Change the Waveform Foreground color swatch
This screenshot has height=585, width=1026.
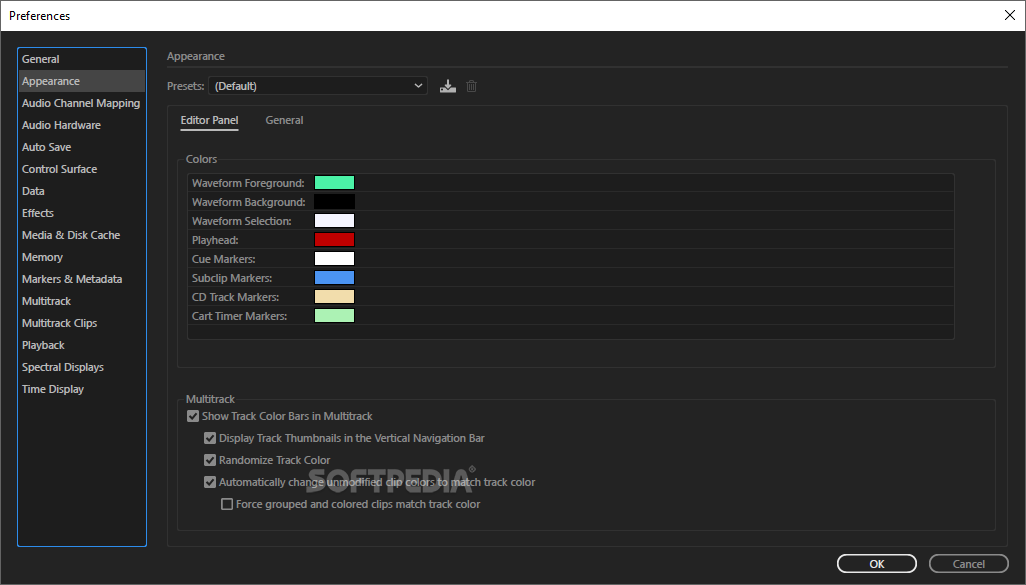334,183
